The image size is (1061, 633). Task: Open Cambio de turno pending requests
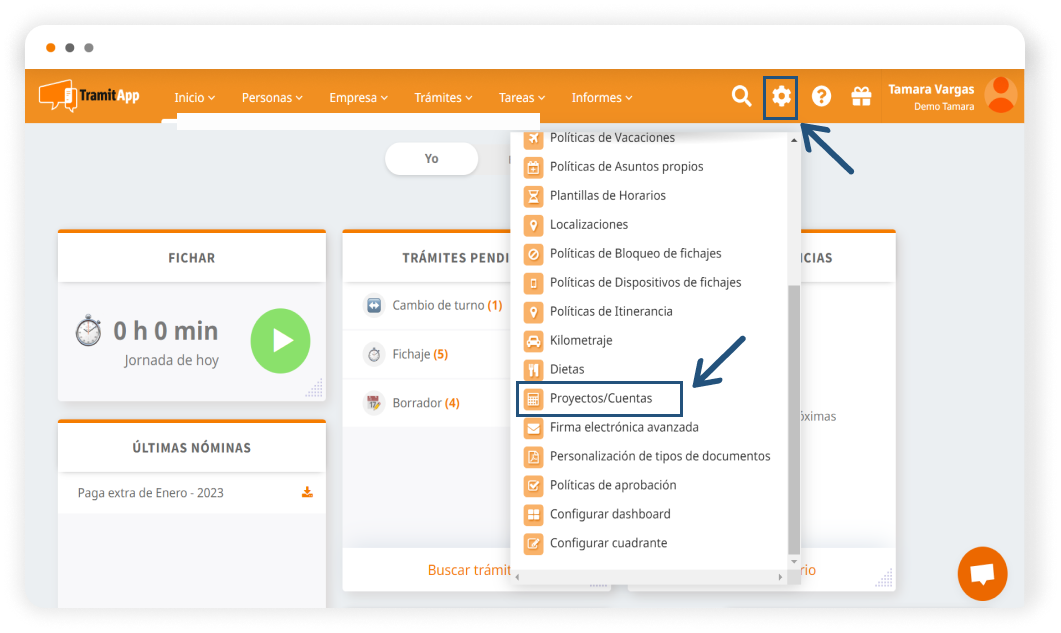[438, 305]
